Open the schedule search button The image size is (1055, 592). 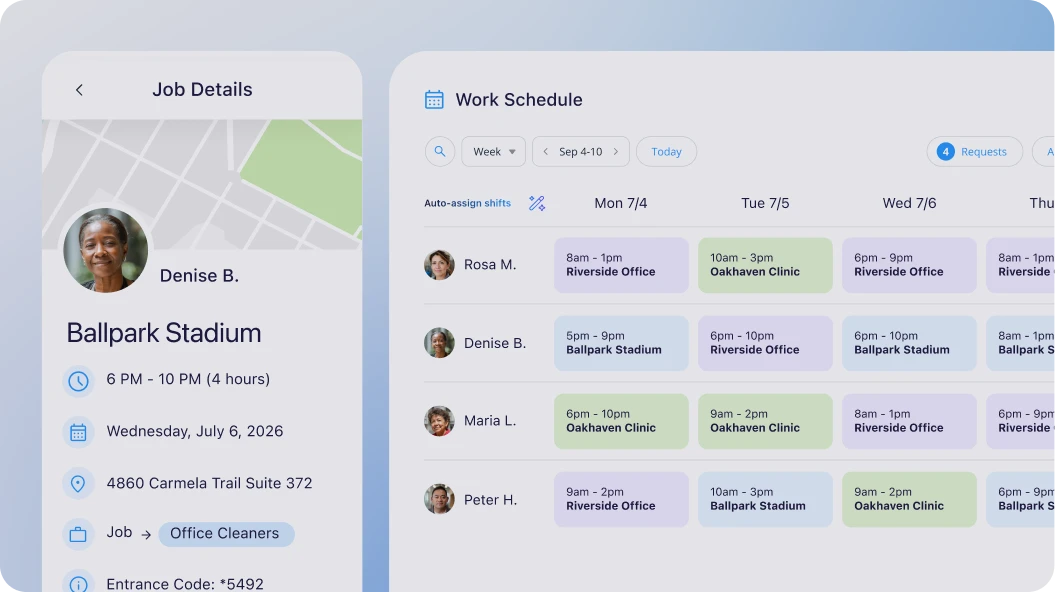(440, 151)
